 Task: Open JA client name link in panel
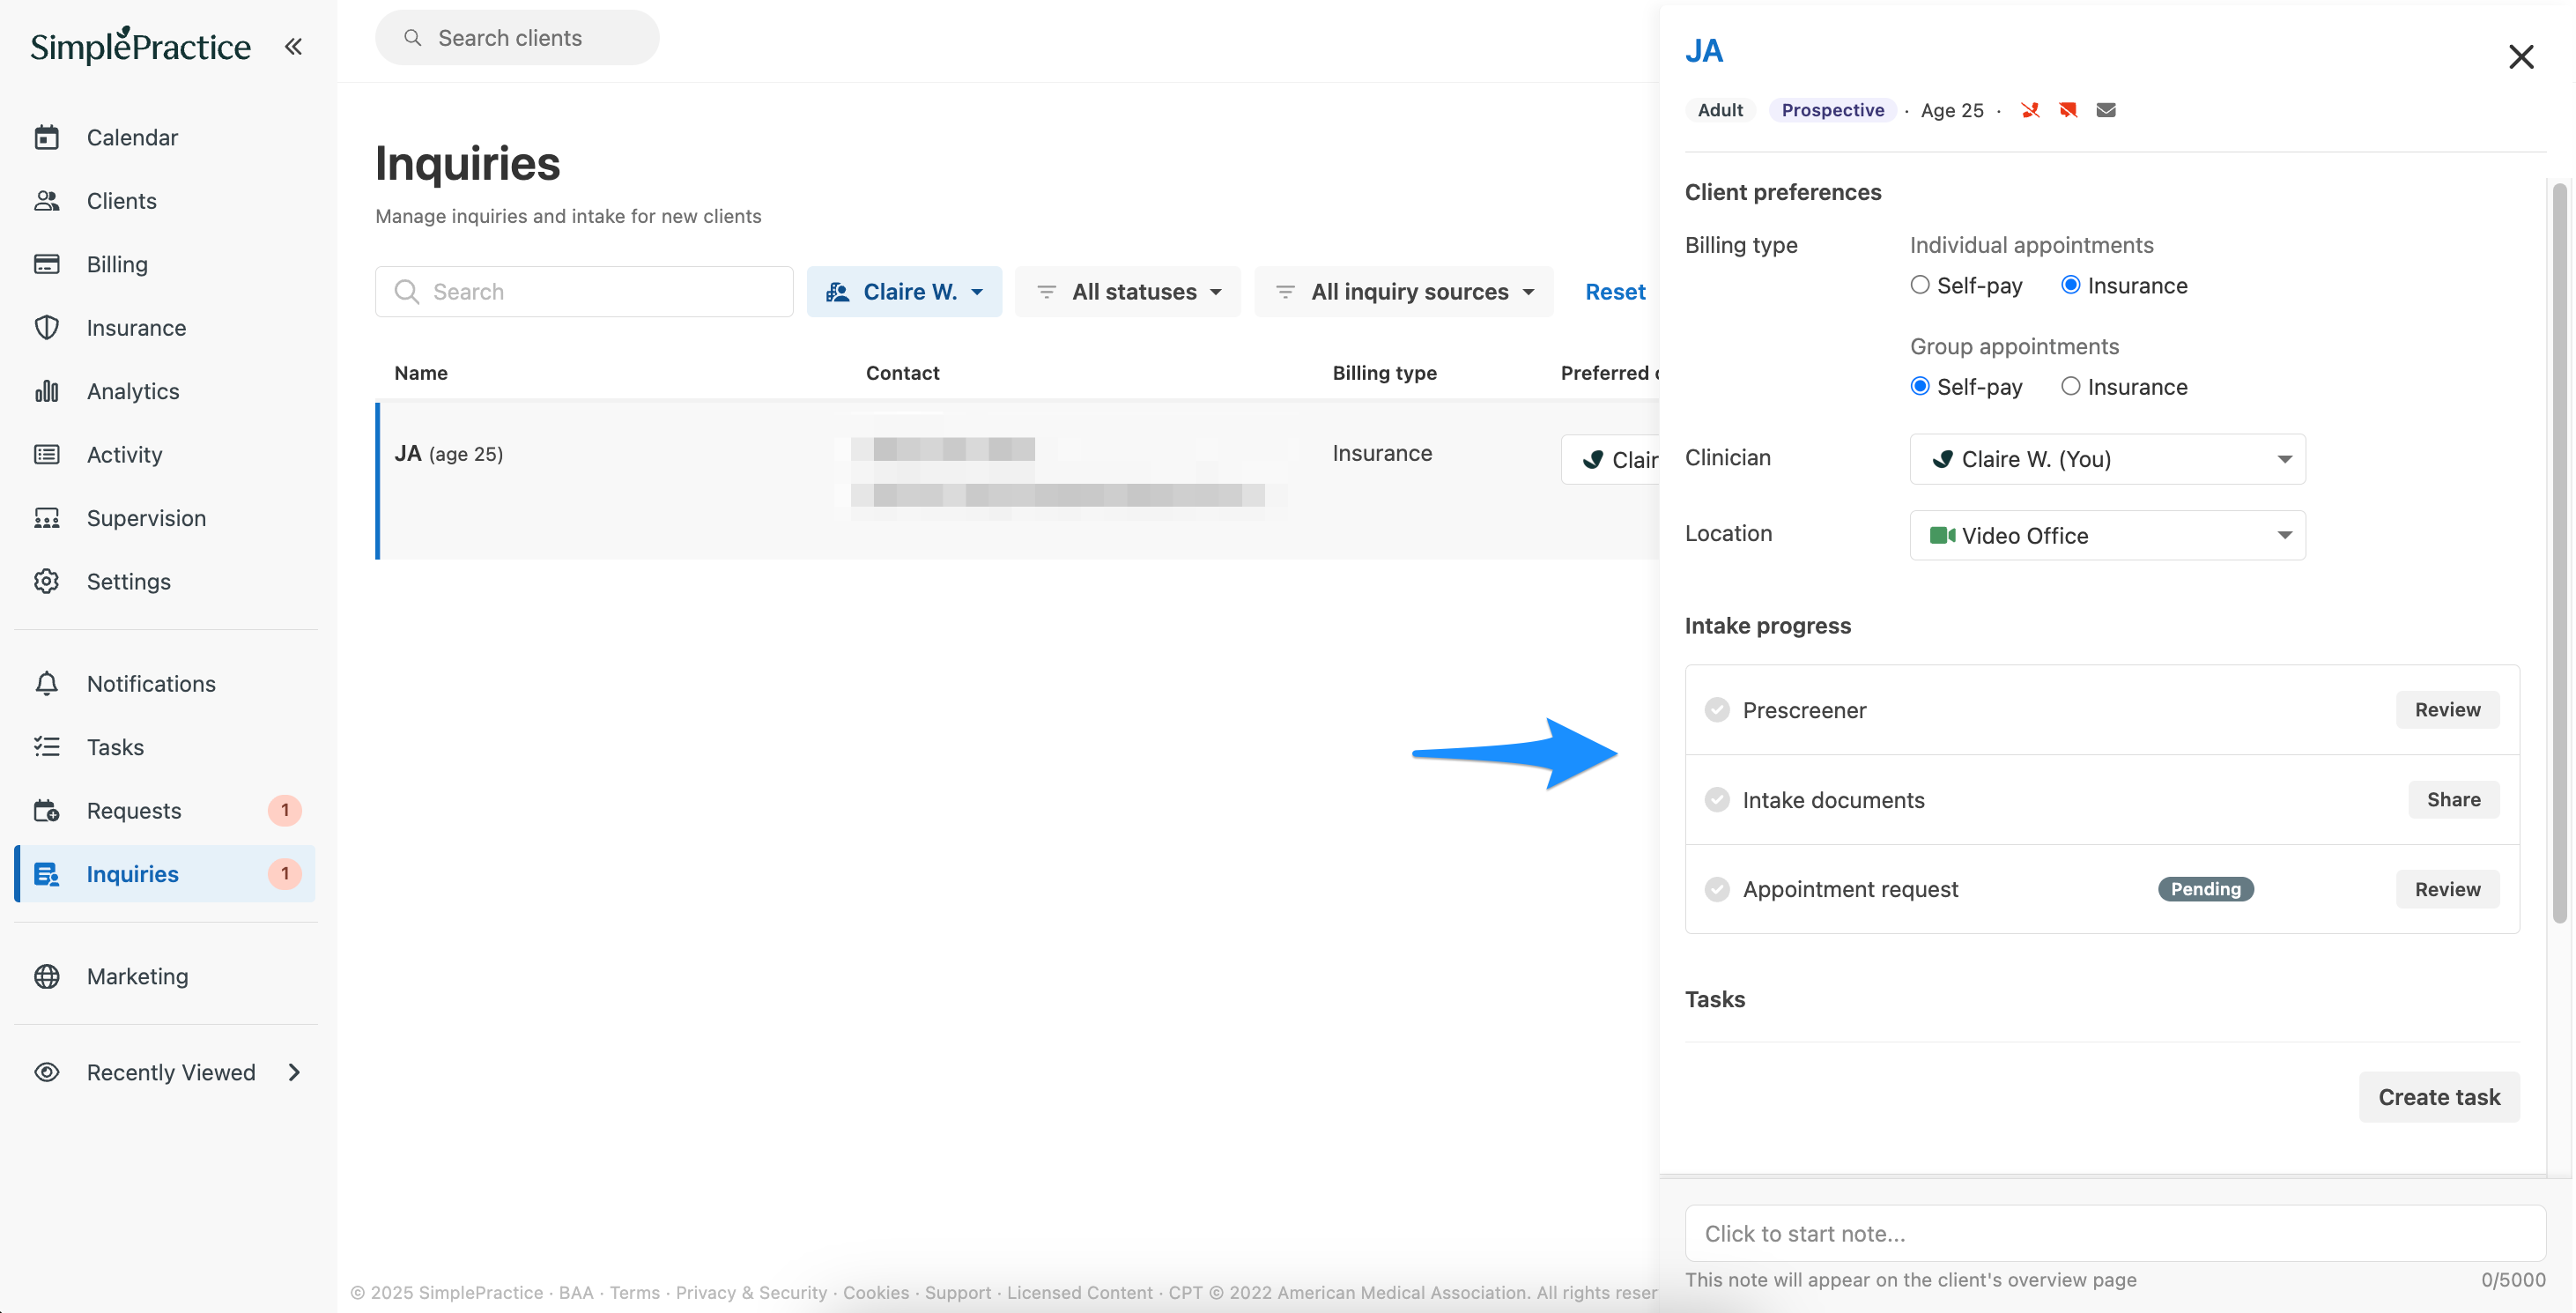[1704, 51]
